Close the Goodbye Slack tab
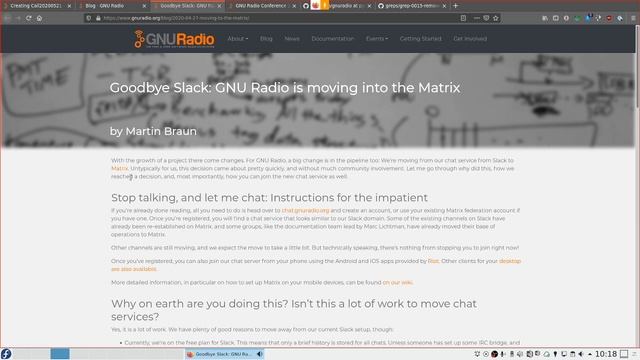 click(x=220, y=6)
